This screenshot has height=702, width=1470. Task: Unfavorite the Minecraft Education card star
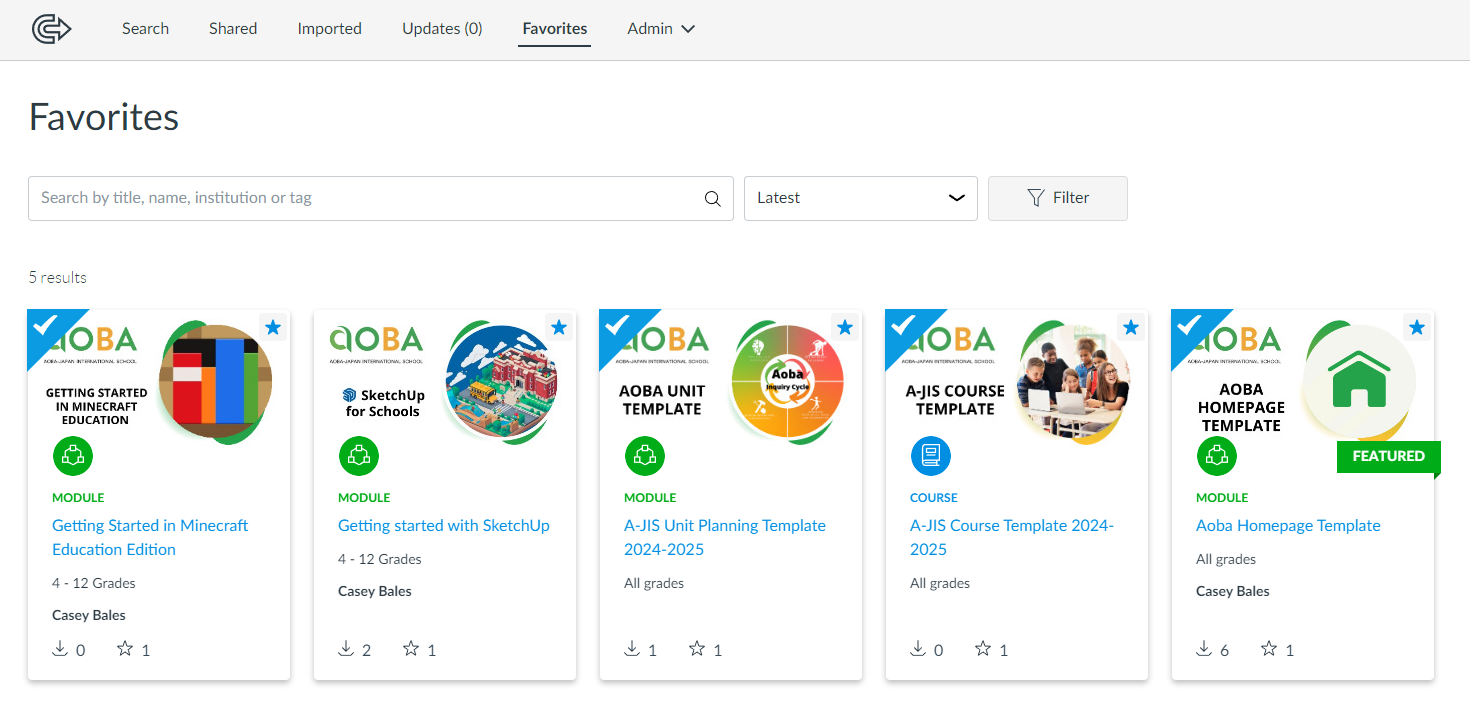click(x=273, y=327)
